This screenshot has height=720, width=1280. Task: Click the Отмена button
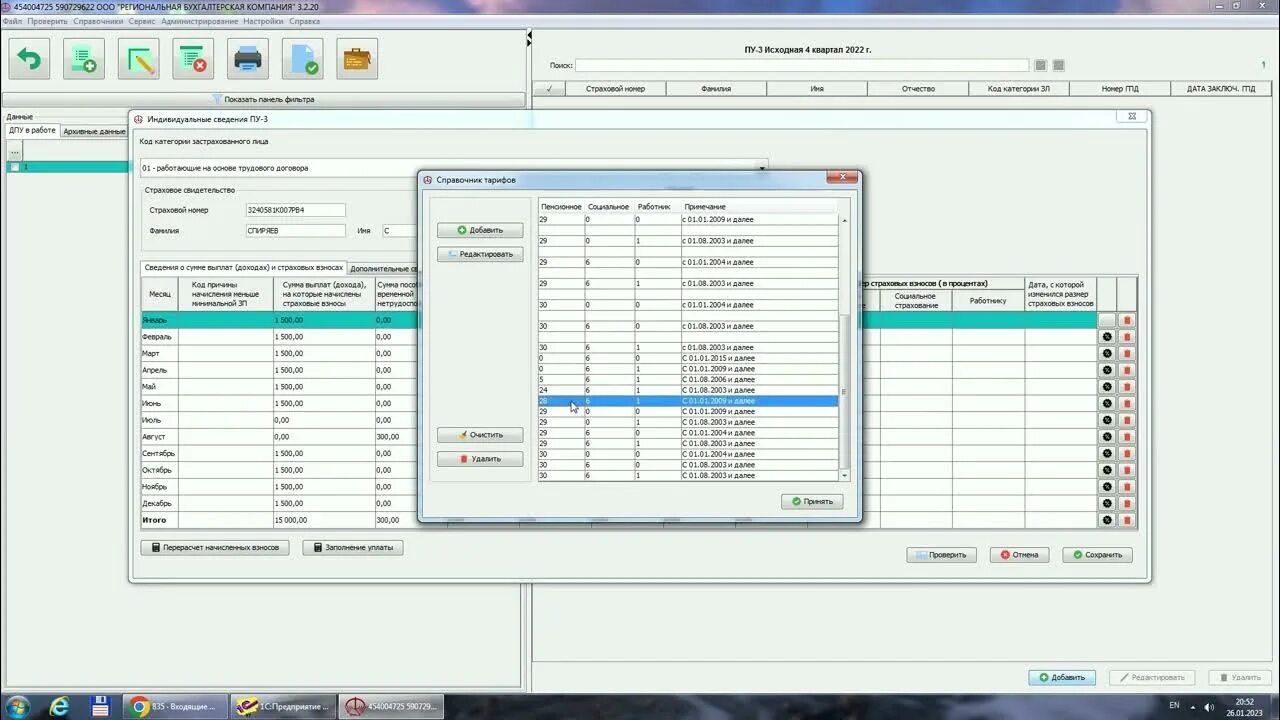(1019, 554)
